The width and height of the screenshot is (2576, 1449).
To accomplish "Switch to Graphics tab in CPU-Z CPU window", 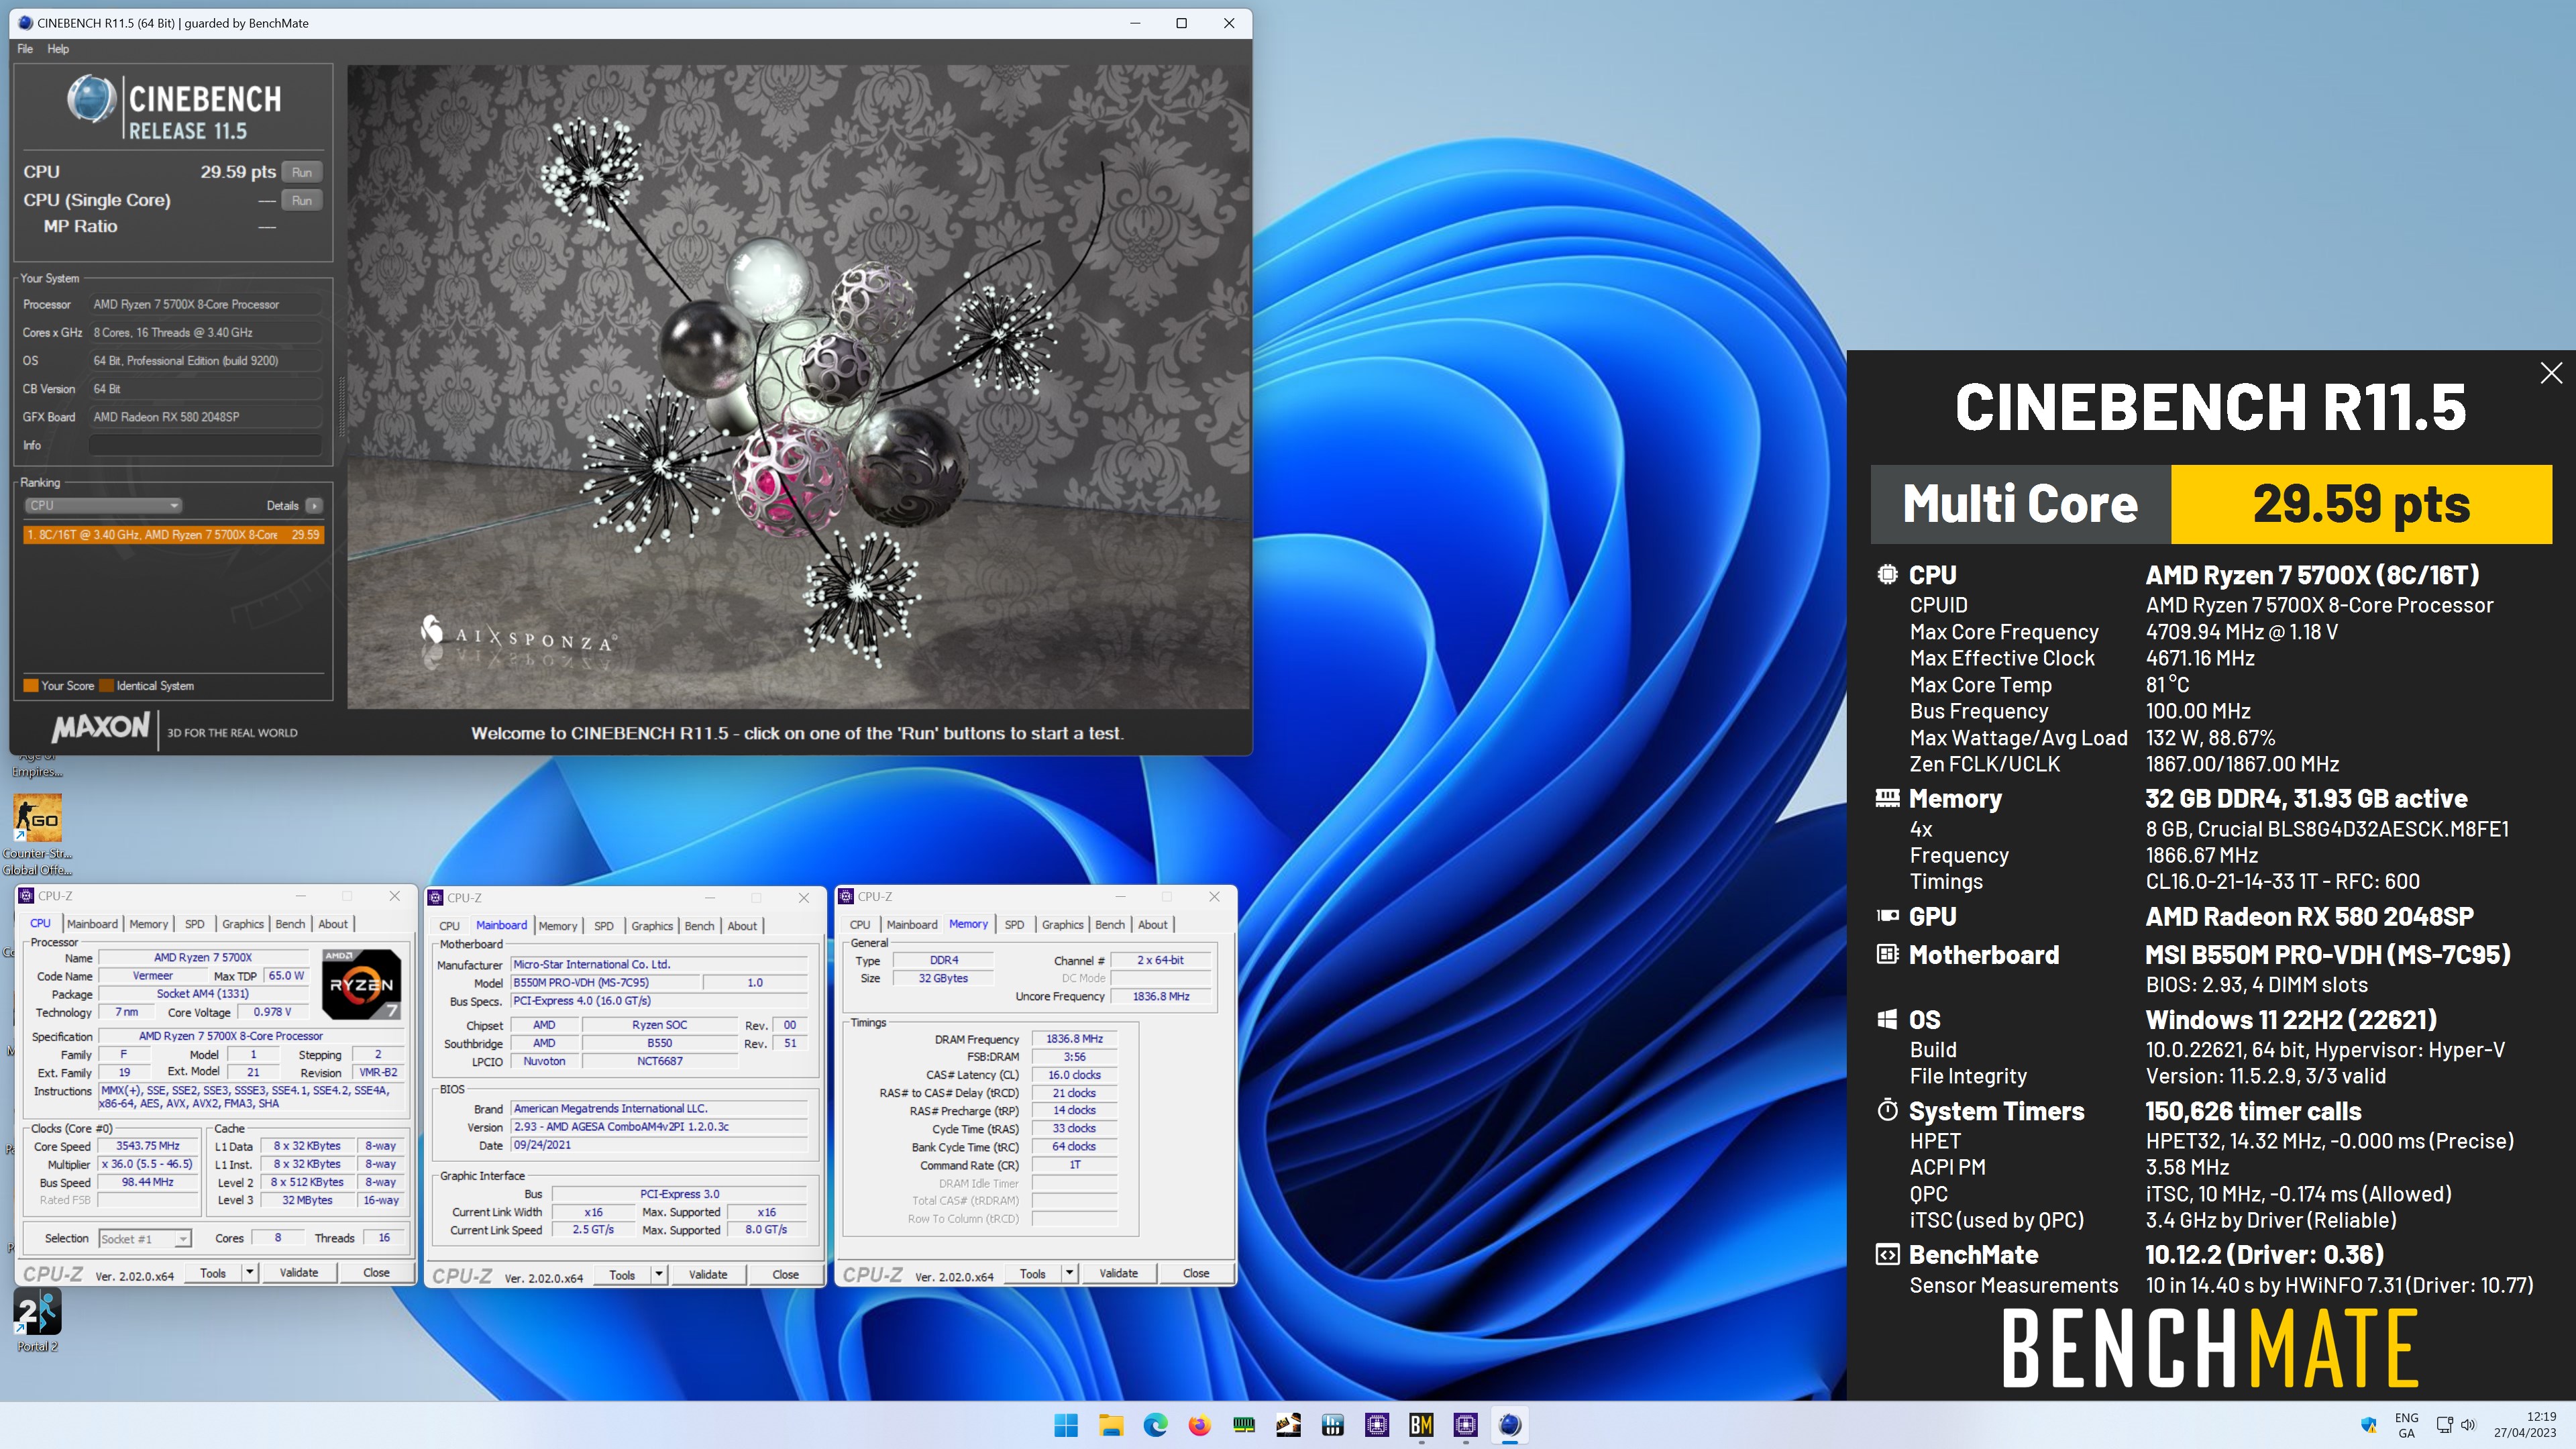I will click(x=243, y=924).
